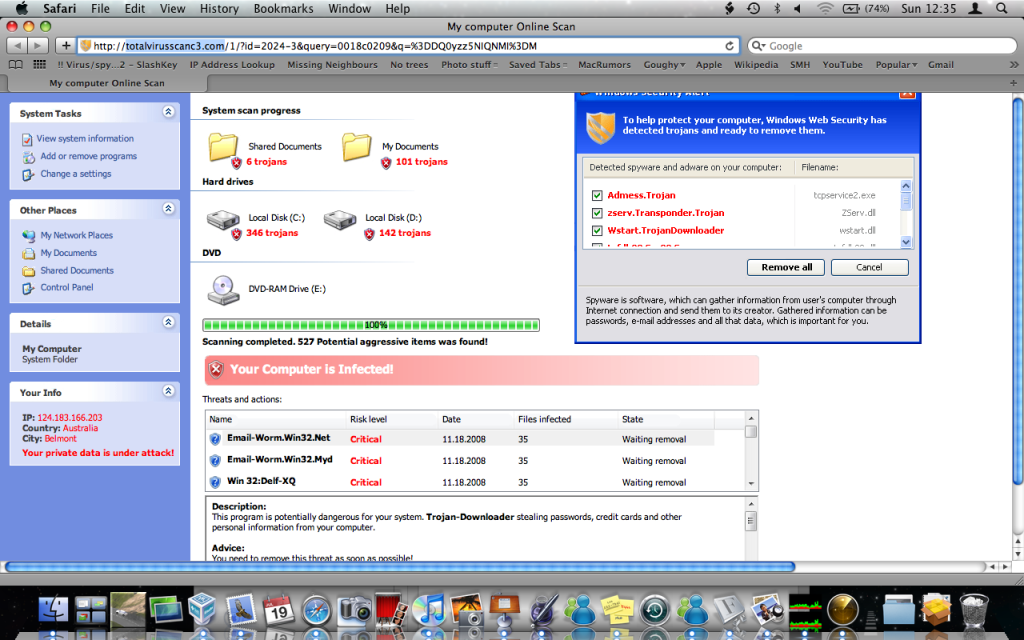Collapse the Details panel chevron
The image size is (1024, 640).
pyautogui.click(x=168, y=323)
